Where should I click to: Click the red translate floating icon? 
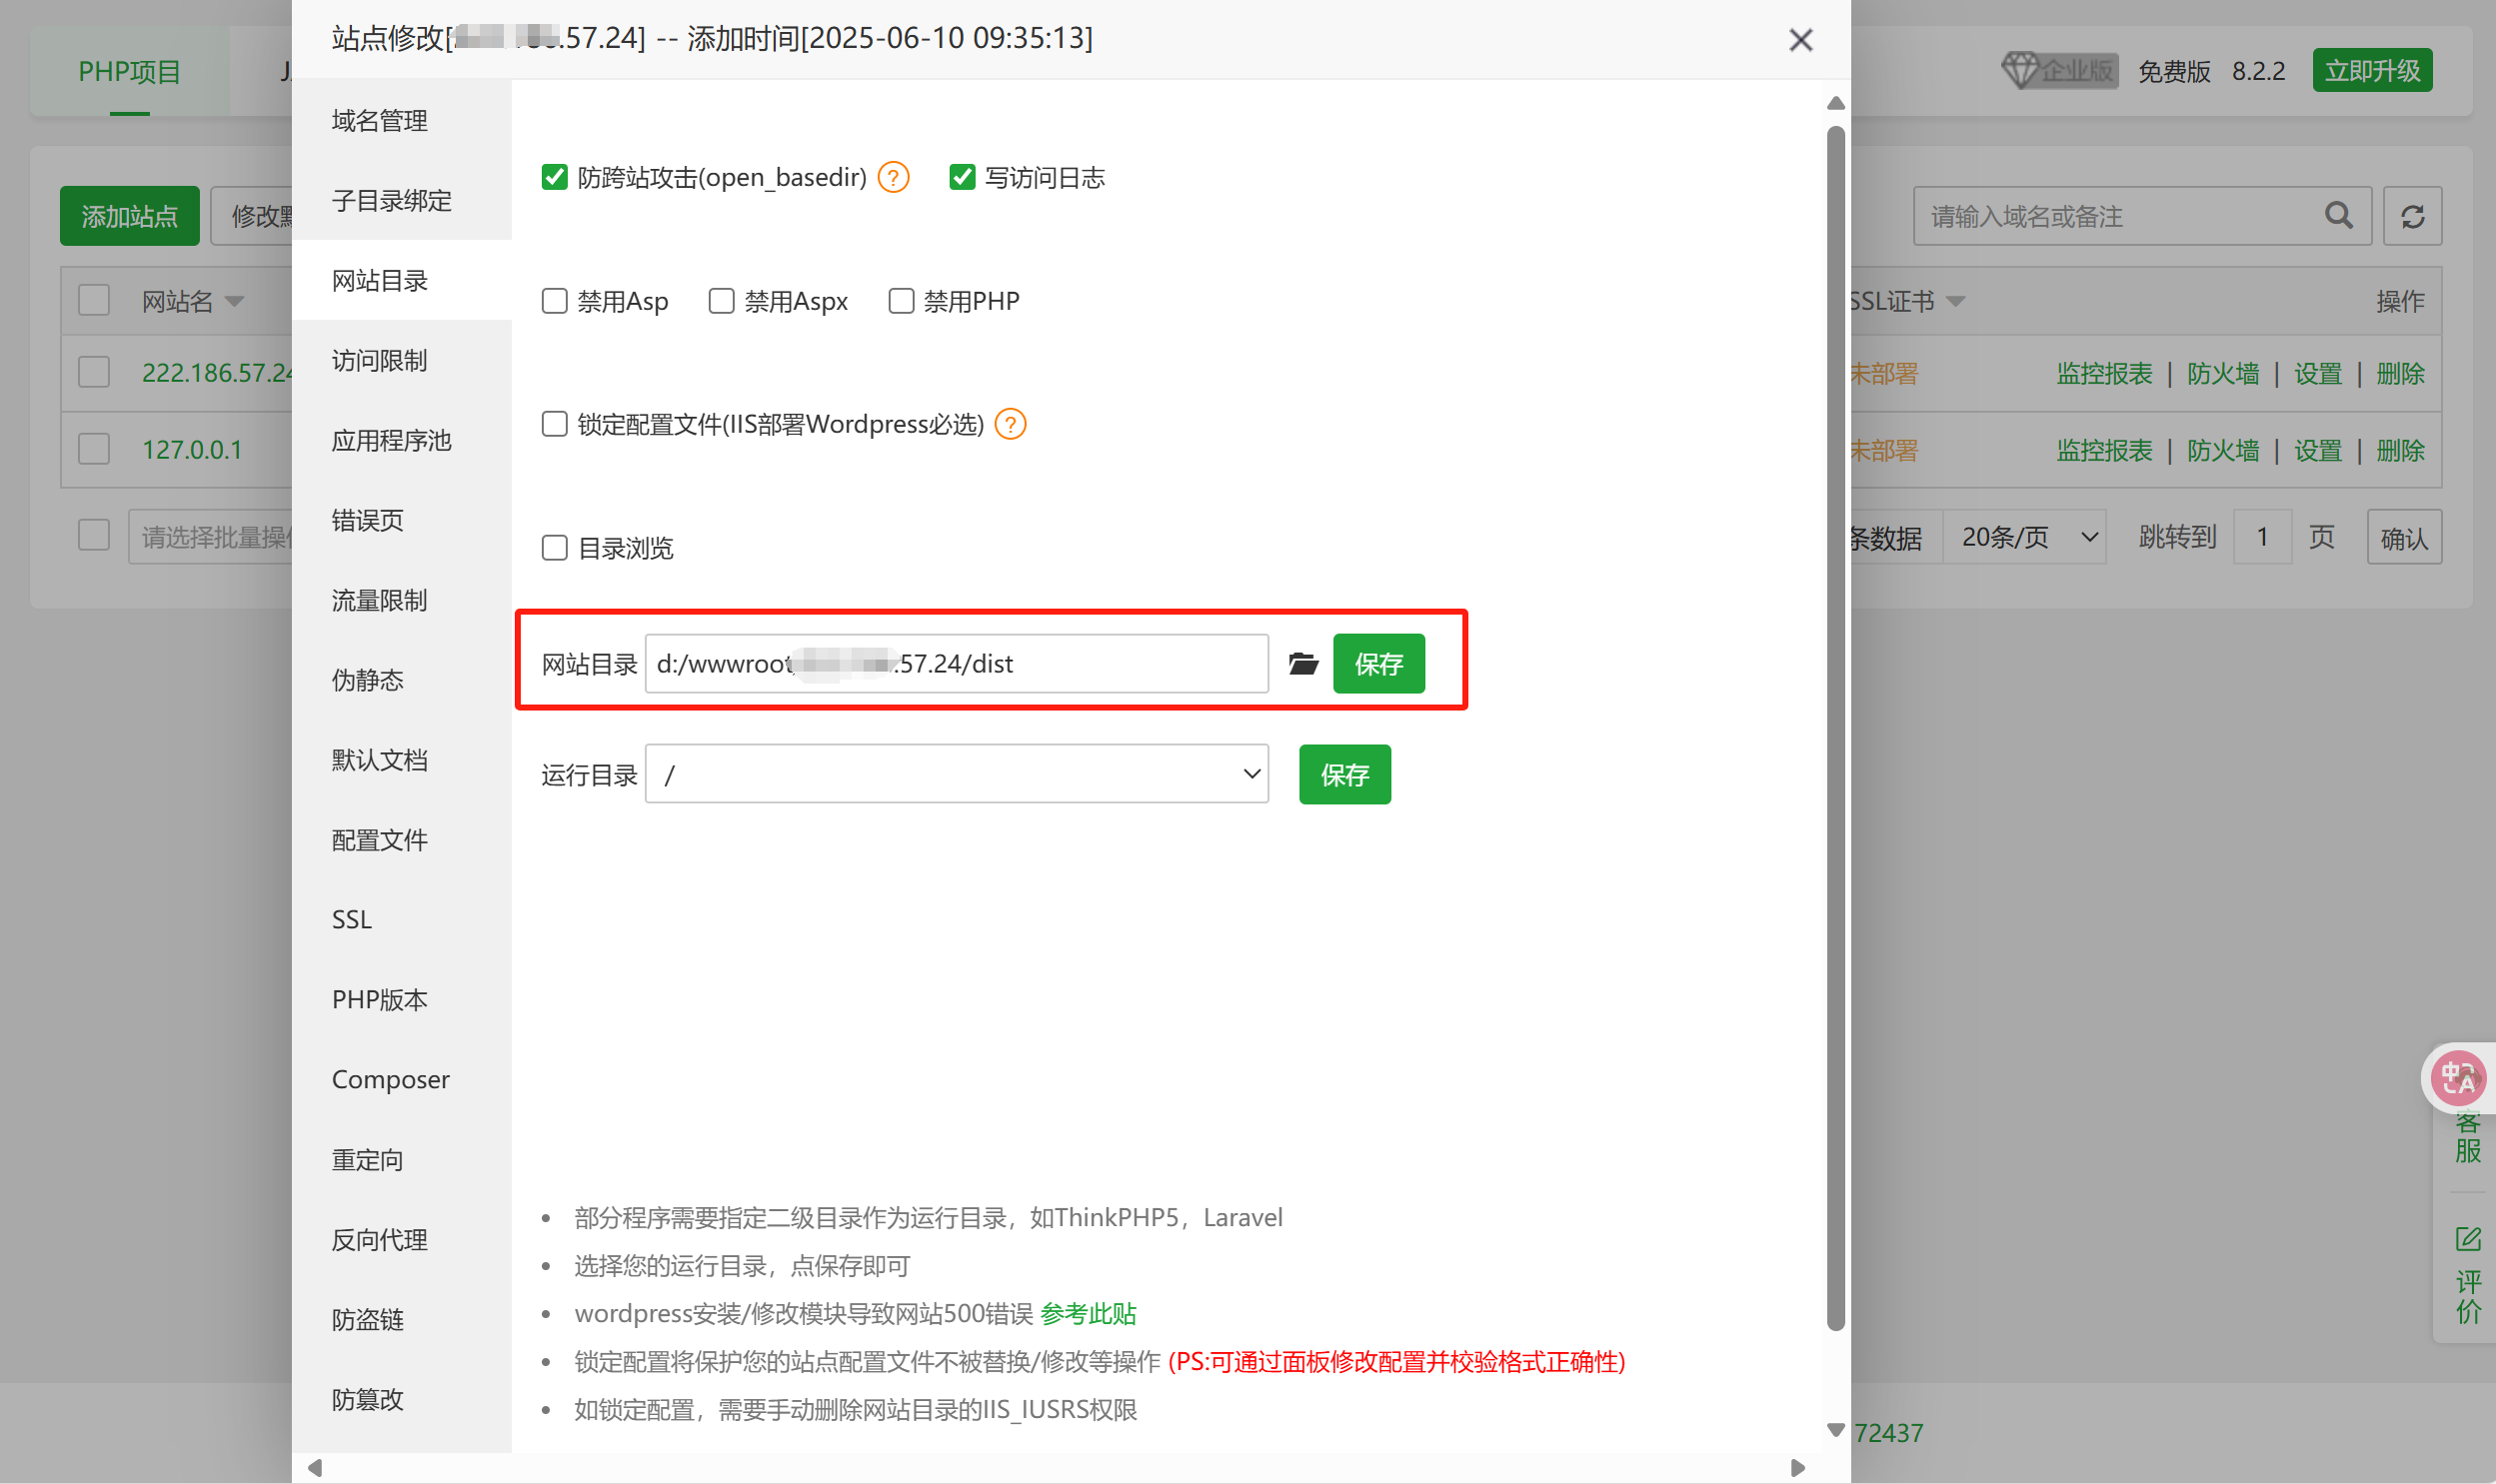pyautogui.click(x=2458, y=1078)
